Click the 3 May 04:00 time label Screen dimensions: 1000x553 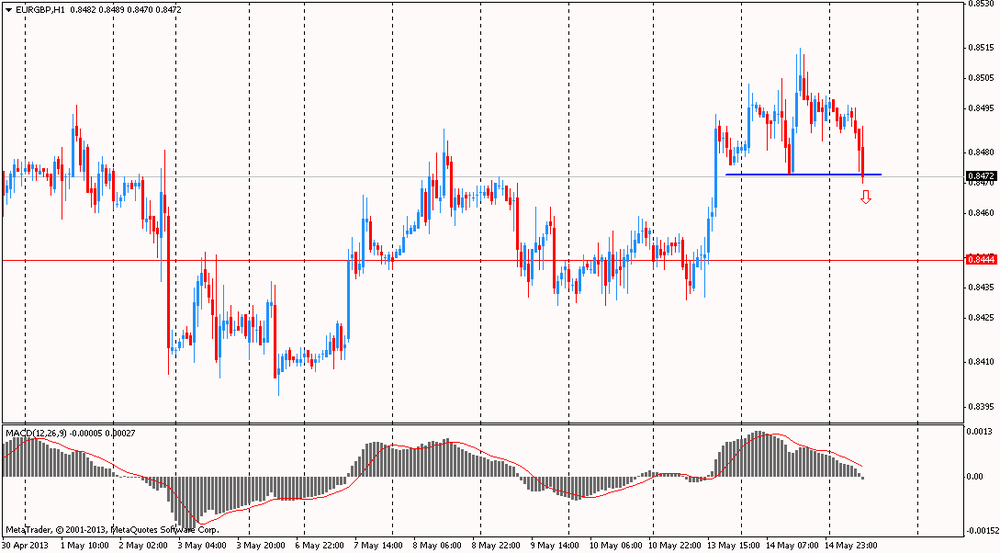pos(202,546)
